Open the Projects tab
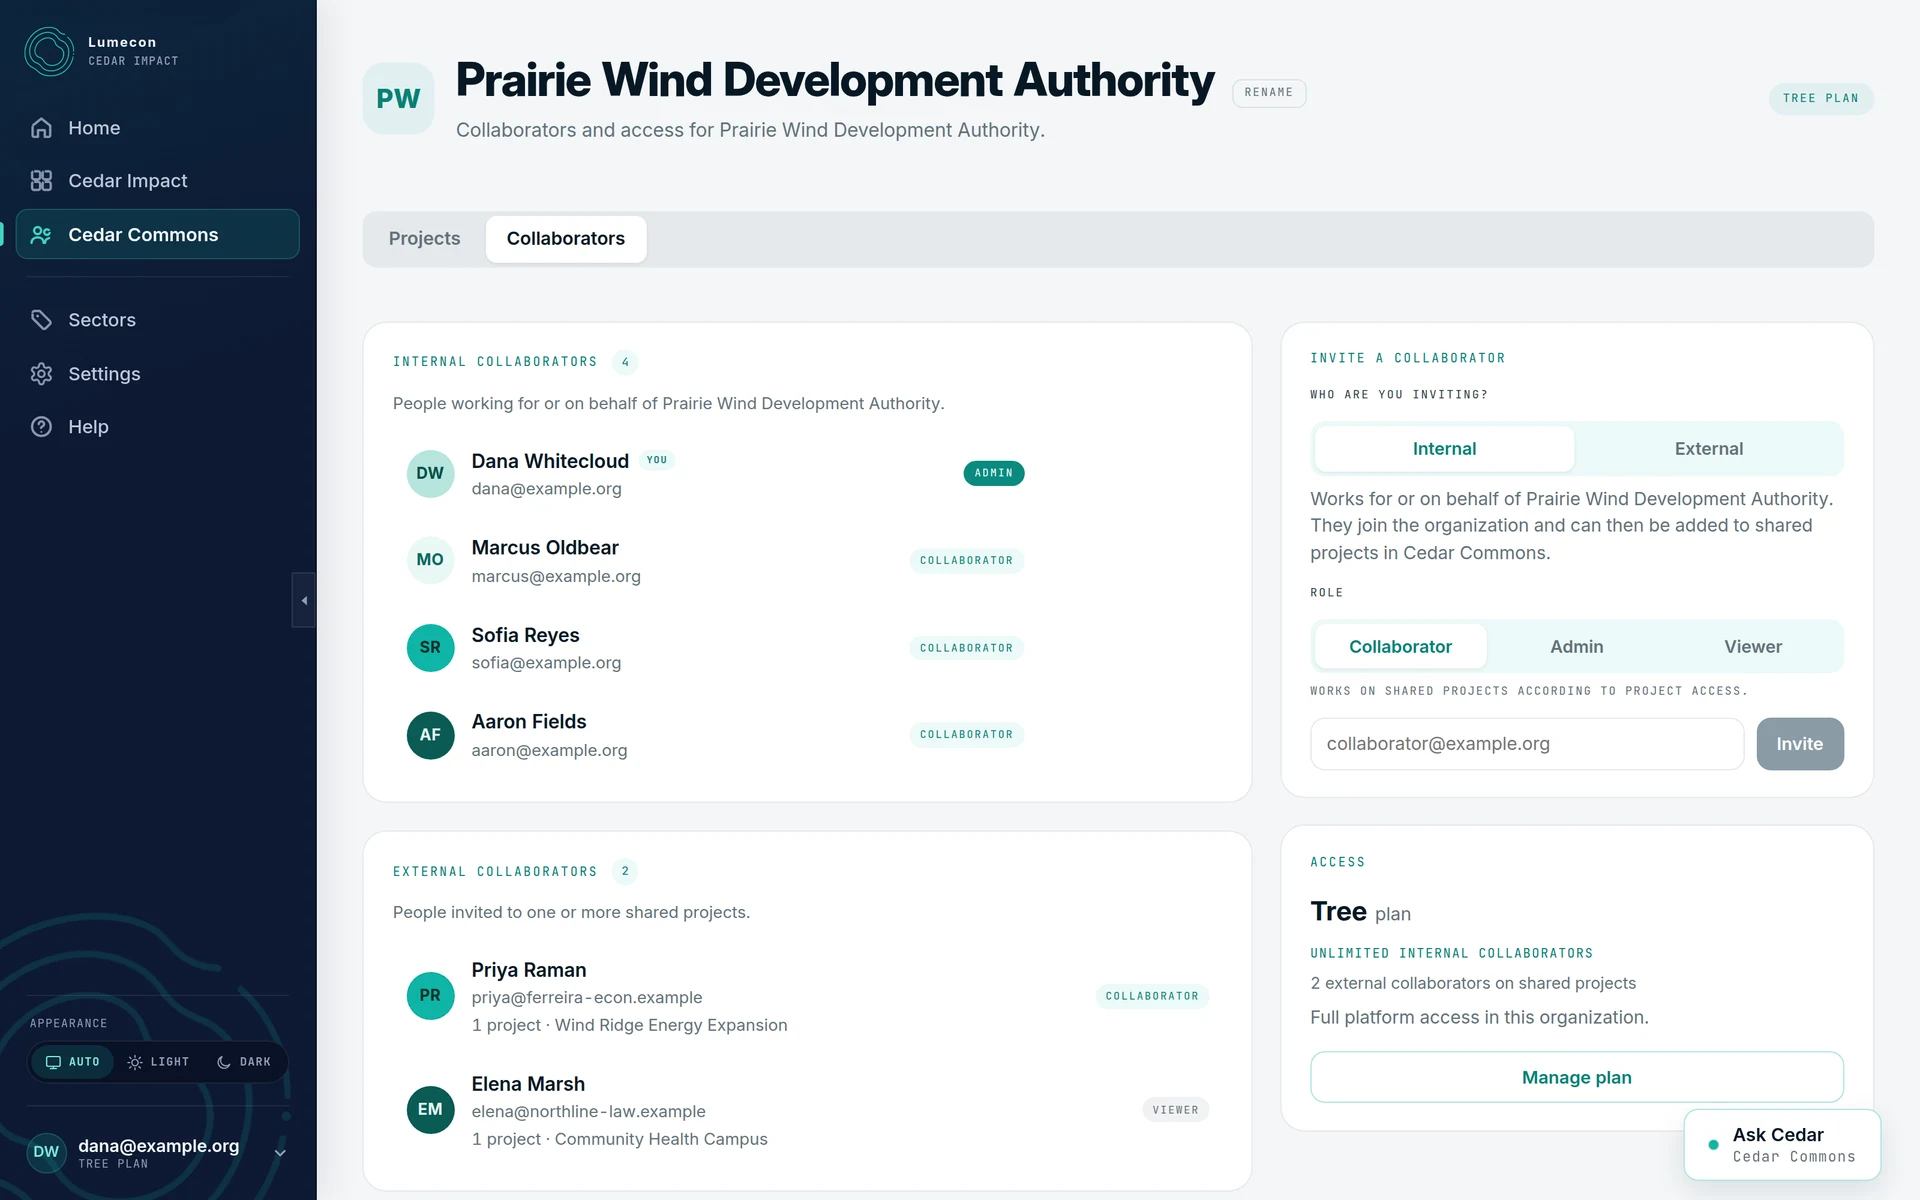This screenshot has height=1200, width=1920. [424, 239]
